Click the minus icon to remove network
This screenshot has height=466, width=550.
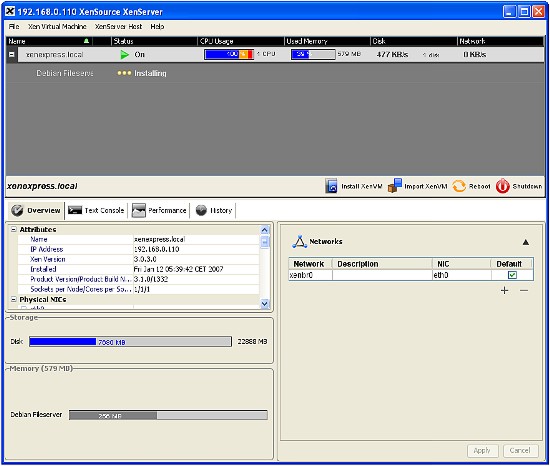pos(524,290)
